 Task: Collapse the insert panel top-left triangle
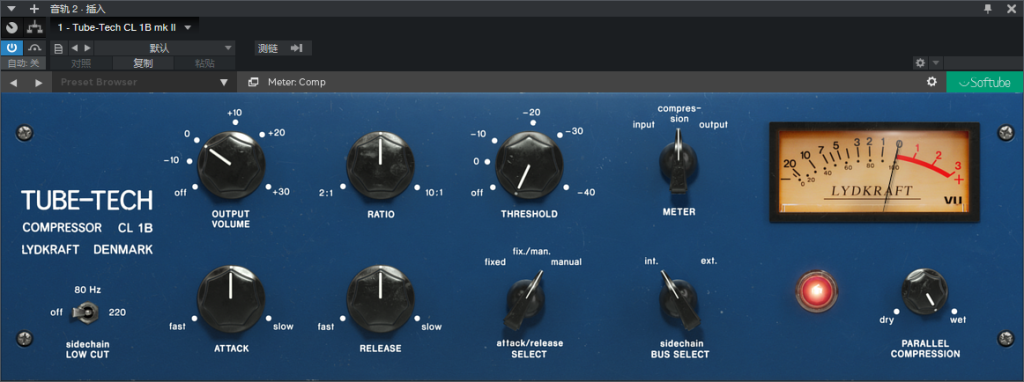11,8
